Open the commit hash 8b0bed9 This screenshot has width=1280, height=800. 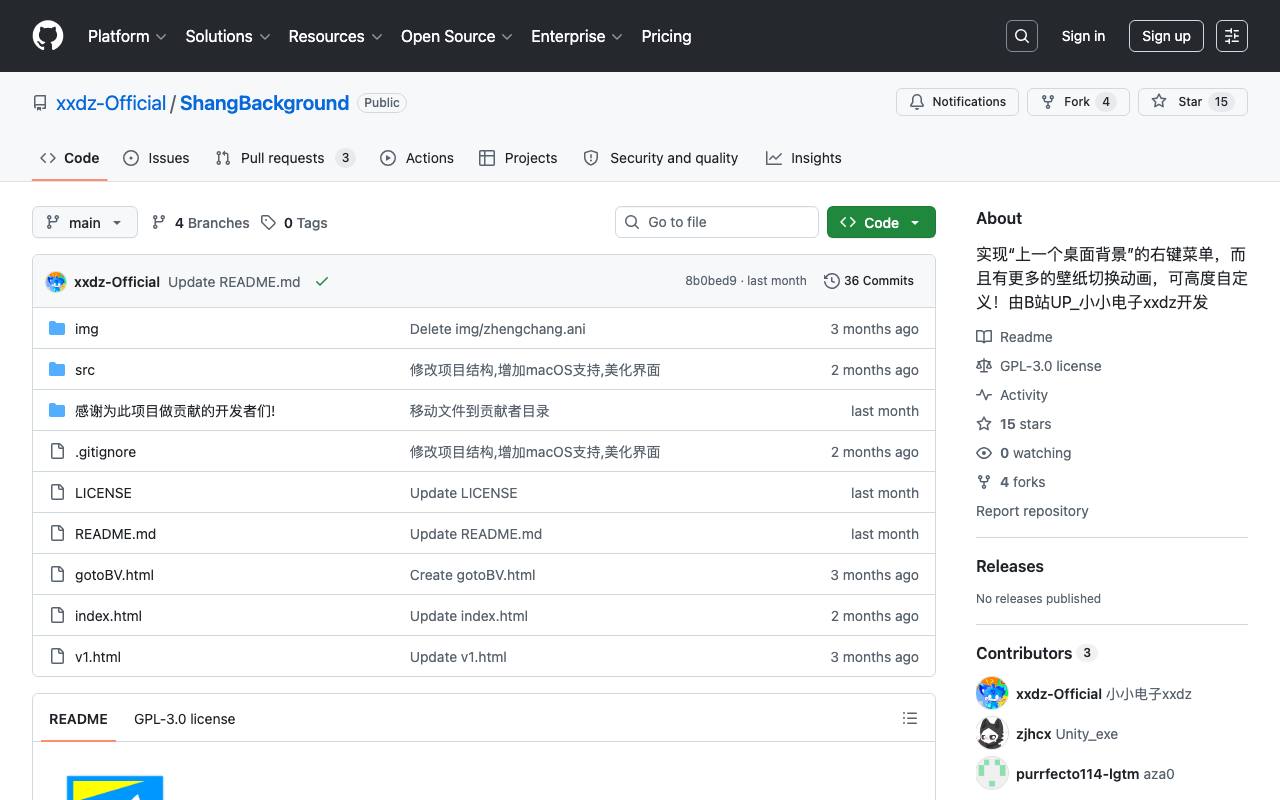(711, 281)
